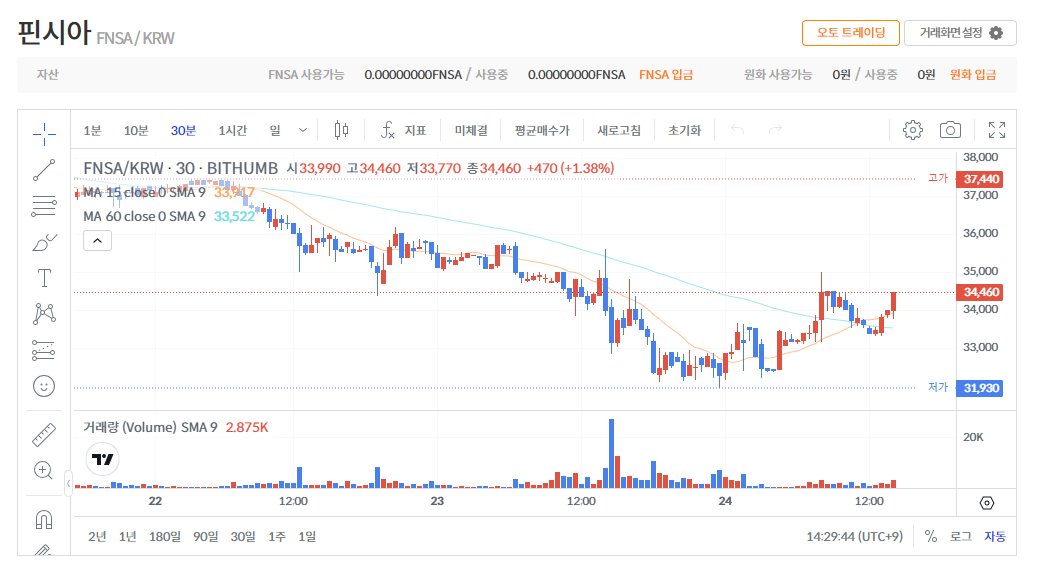Image resolution: width=1054 pixels, height=571 pixels.
Task: Open the chart patterns tool
Action: (44, 314)
